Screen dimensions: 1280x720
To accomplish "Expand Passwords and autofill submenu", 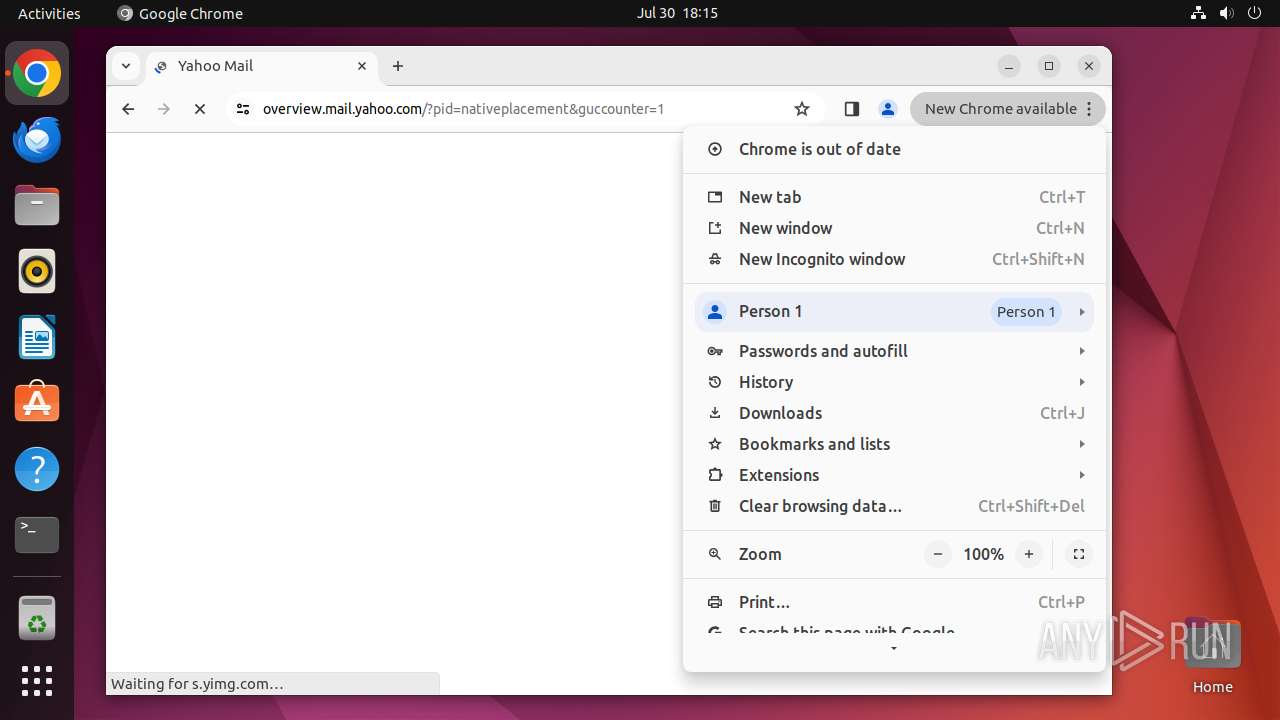I will pyautogui.click(x=895, y=351).
